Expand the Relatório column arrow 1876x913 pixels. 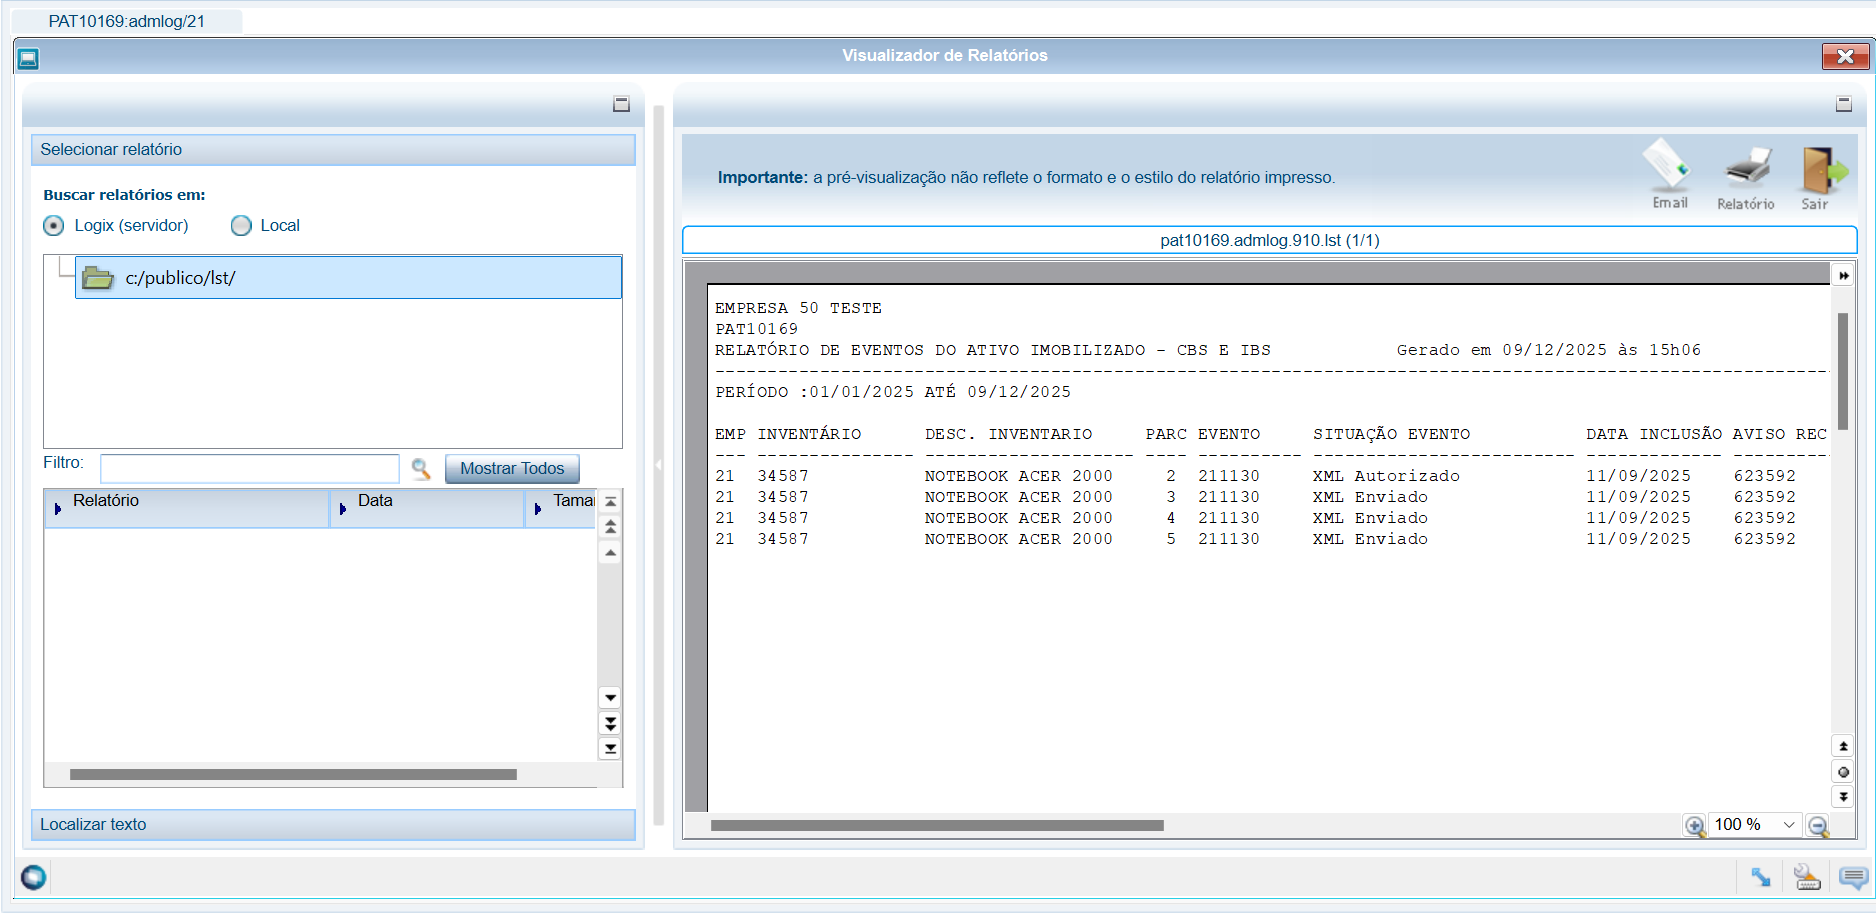point(58,509)
